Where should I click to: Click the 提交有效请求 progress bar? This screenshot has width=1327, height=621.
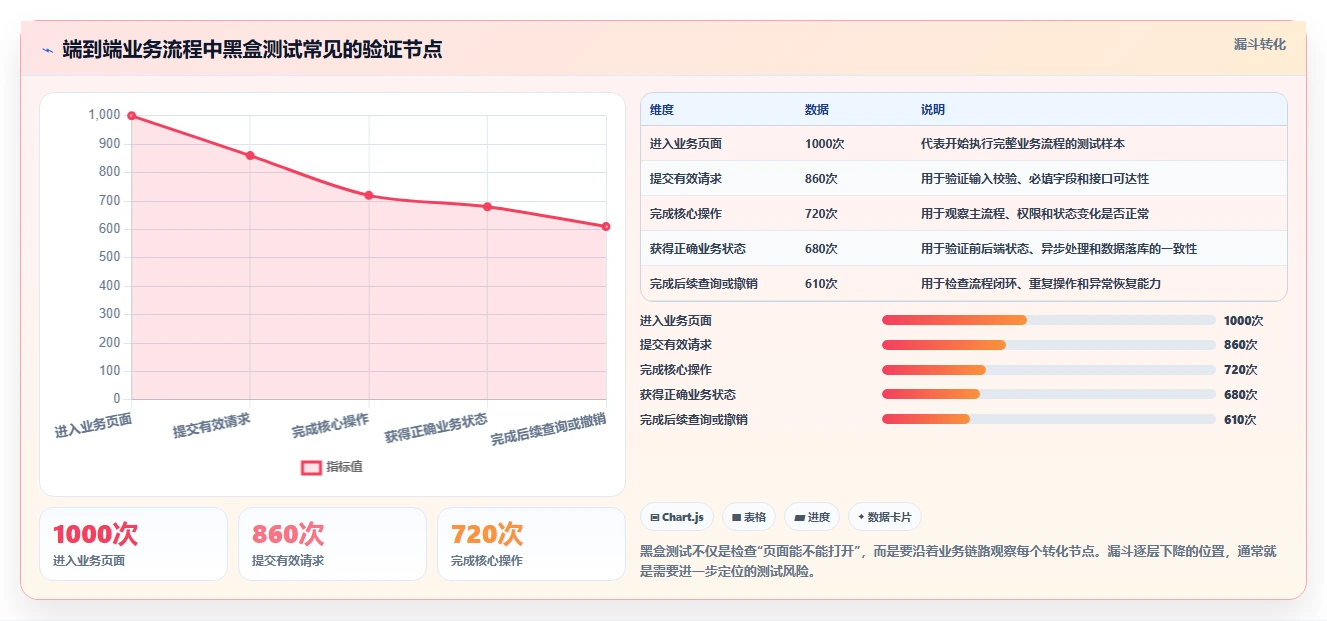(1049, 345)
